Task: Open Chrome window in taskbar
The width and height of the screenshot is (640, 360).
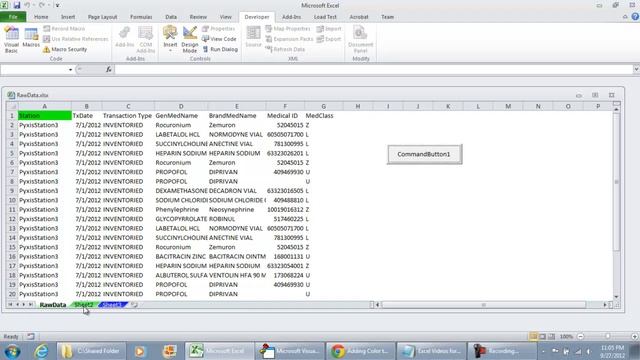Action: point(360,351)
